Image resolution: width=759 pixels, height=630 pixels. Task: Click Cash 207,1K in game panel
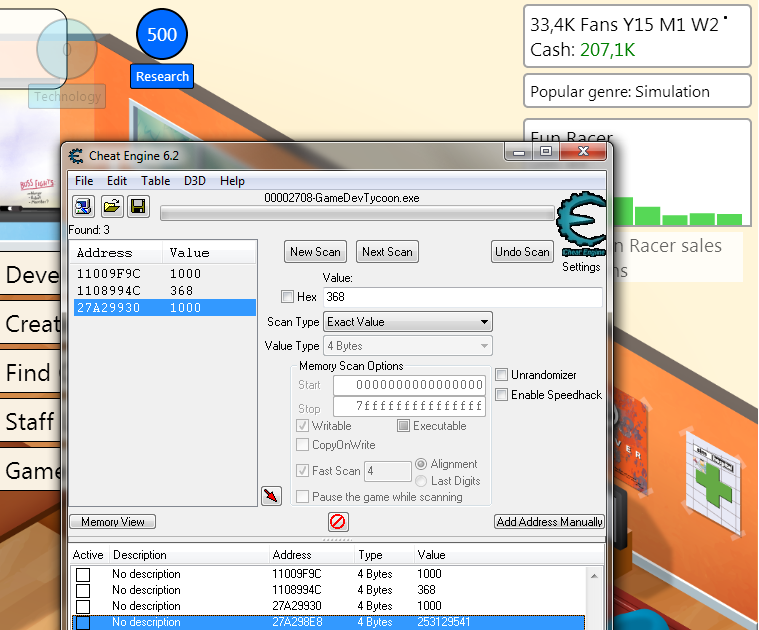pos(582,50)
